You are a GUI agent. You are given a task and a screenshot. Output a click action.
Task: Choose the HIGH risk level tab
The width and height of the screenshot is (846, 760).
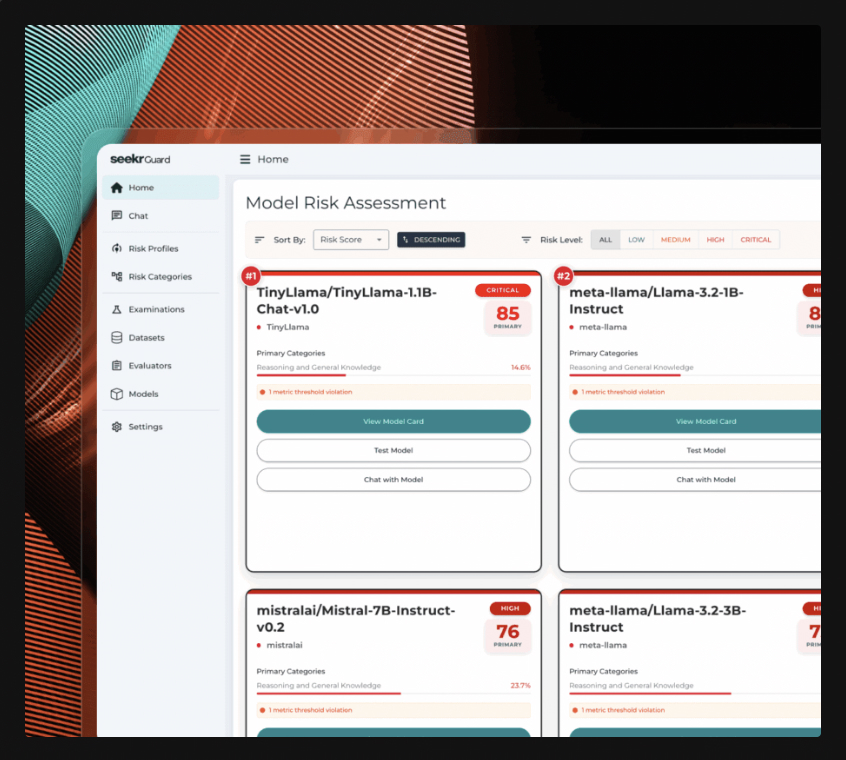715,240
